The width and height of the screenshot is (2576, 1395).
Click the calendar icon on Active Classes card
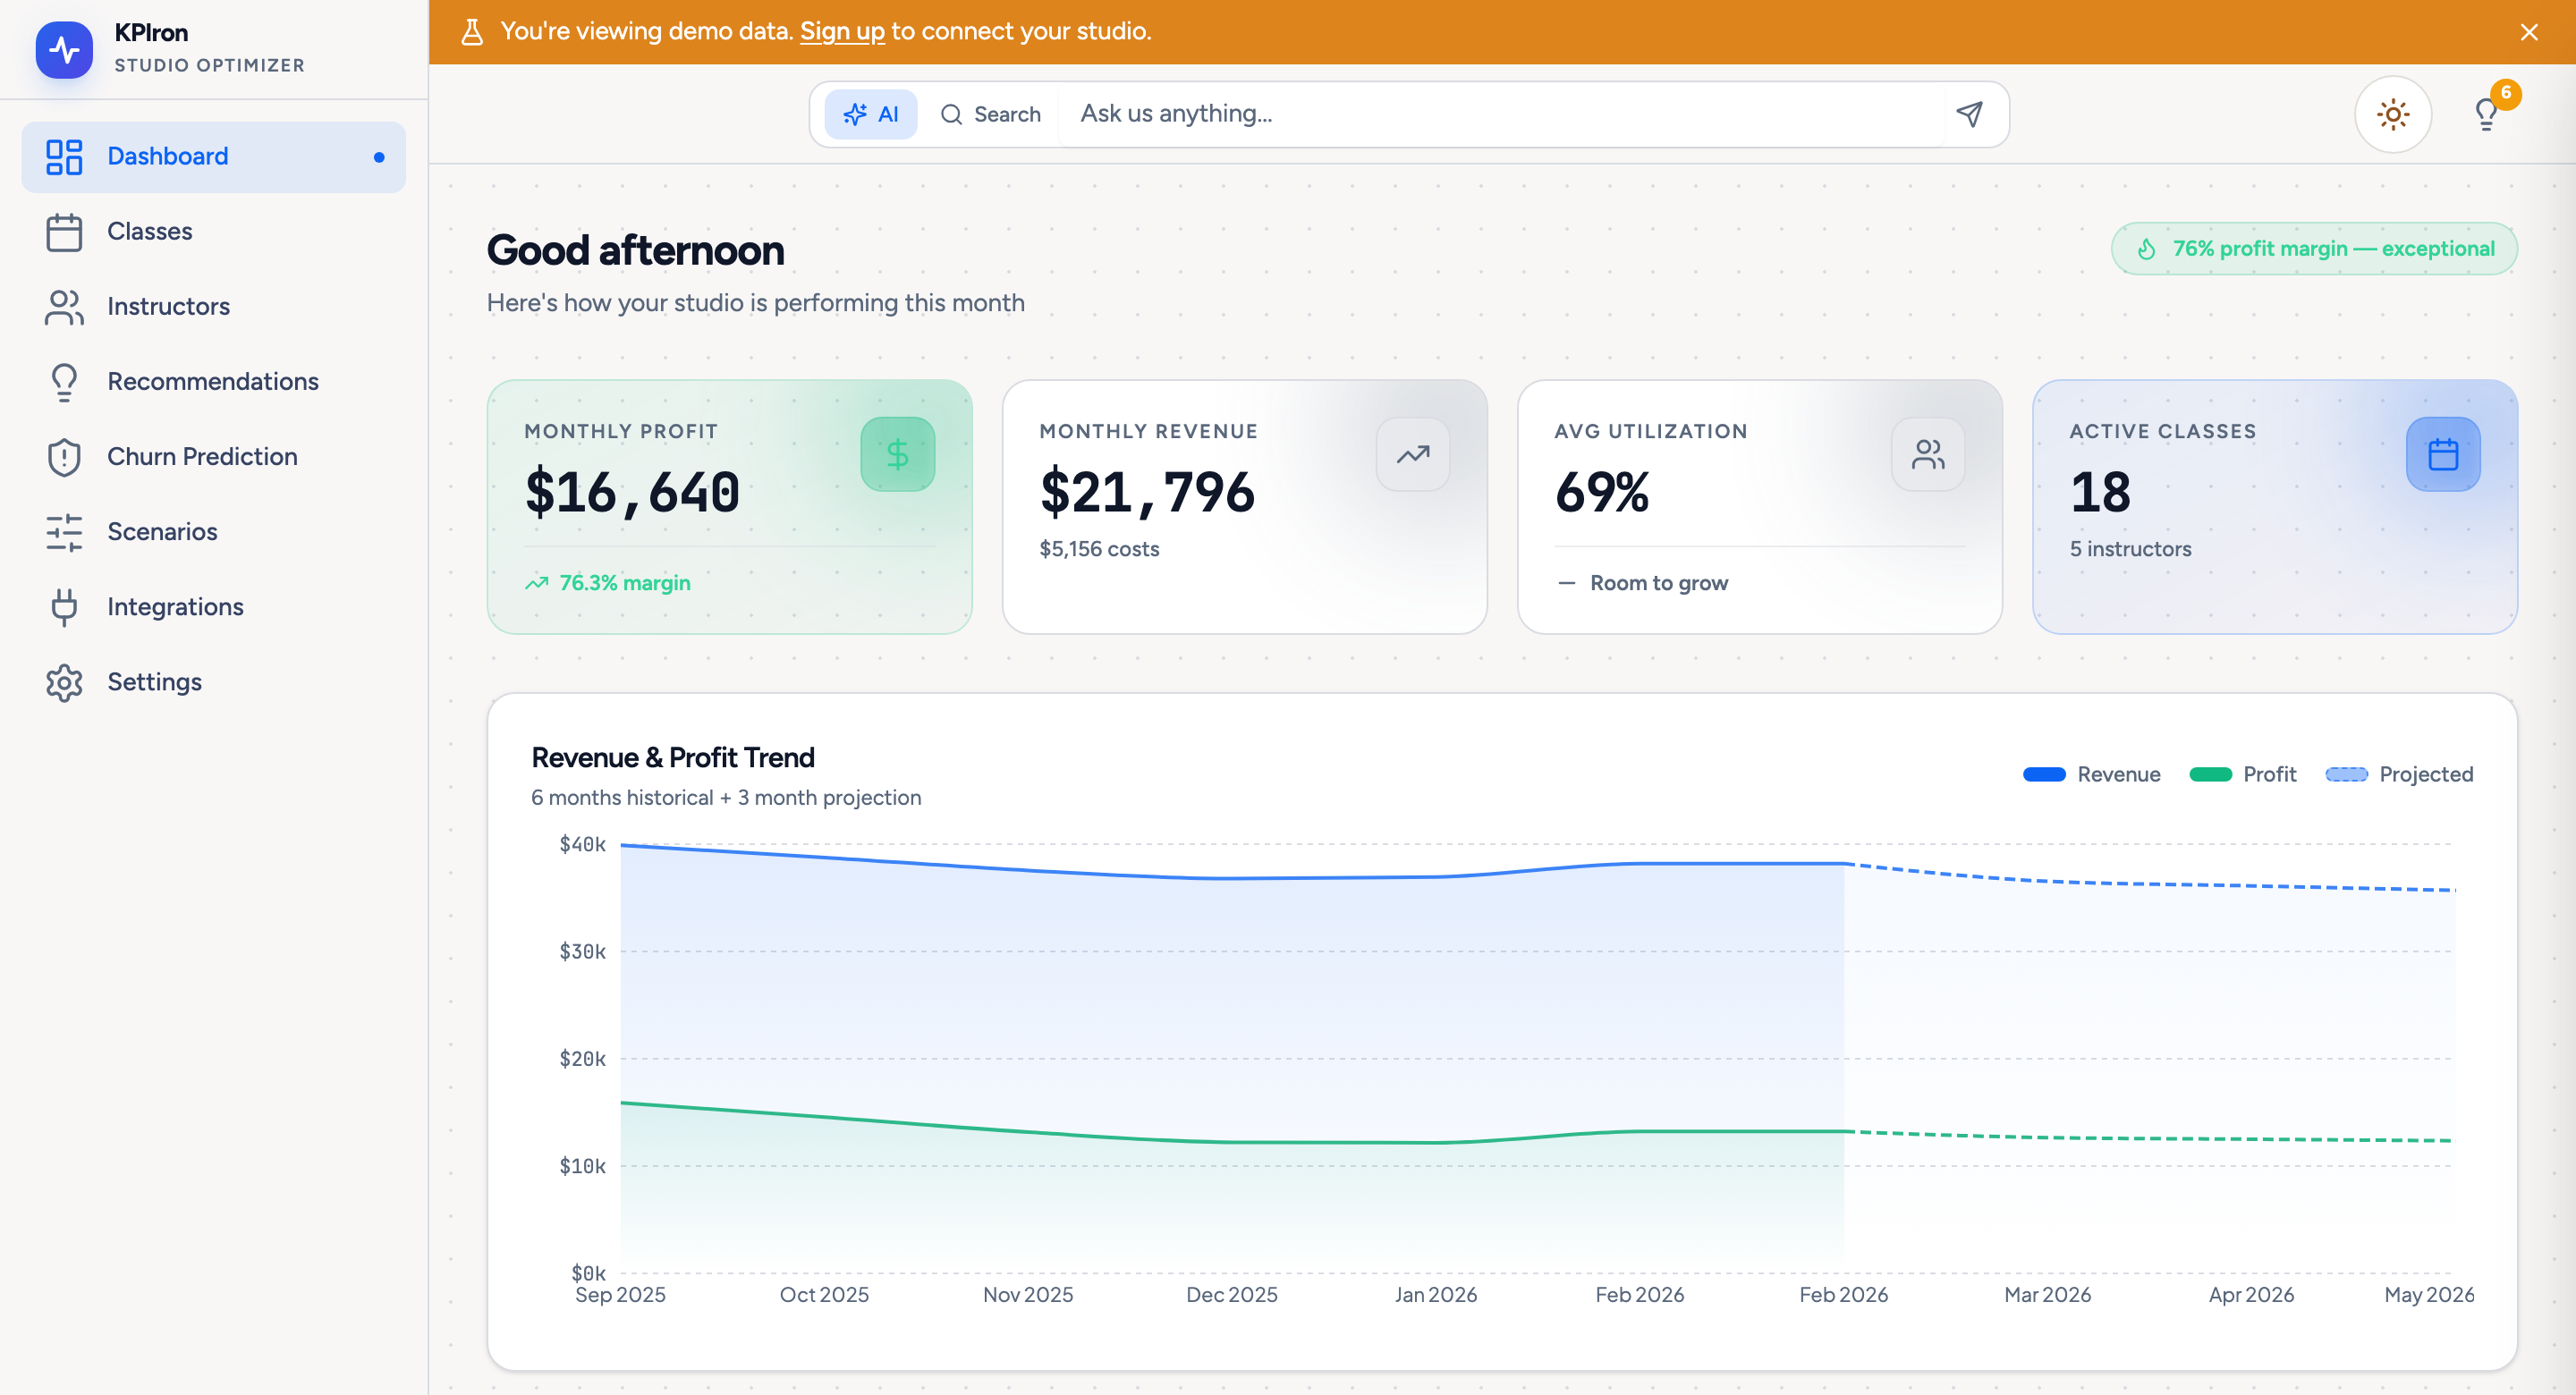point(2442,454)
